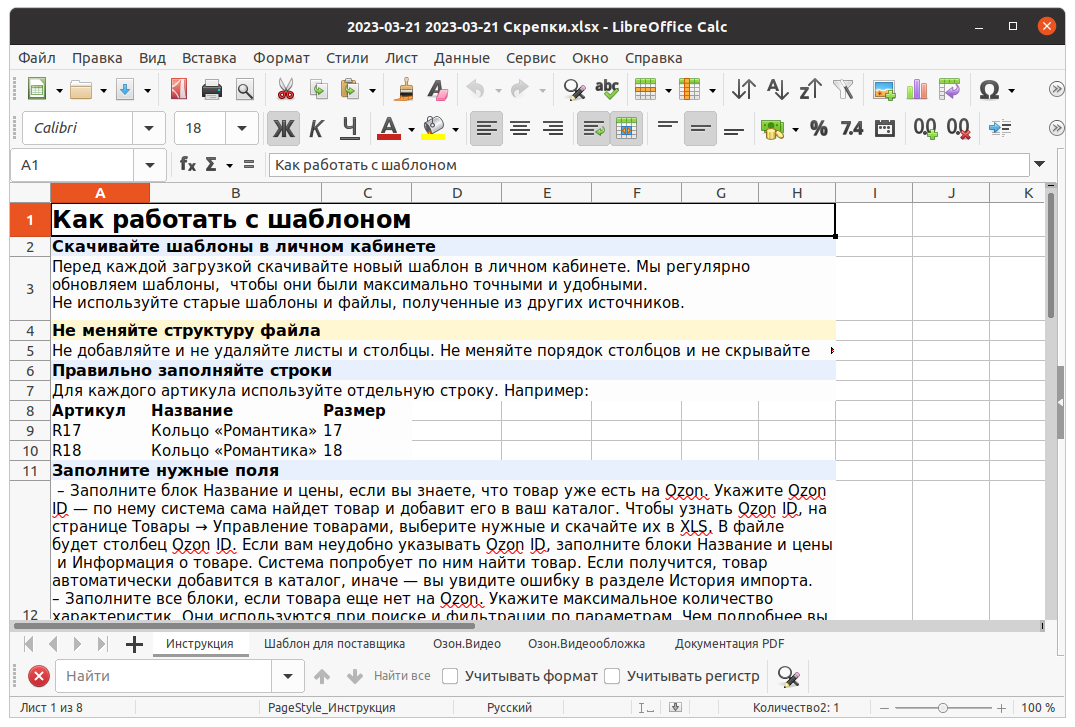Click Find Next down arrow
Viewport: 1075px width, 727px height.
coord(355,676)
